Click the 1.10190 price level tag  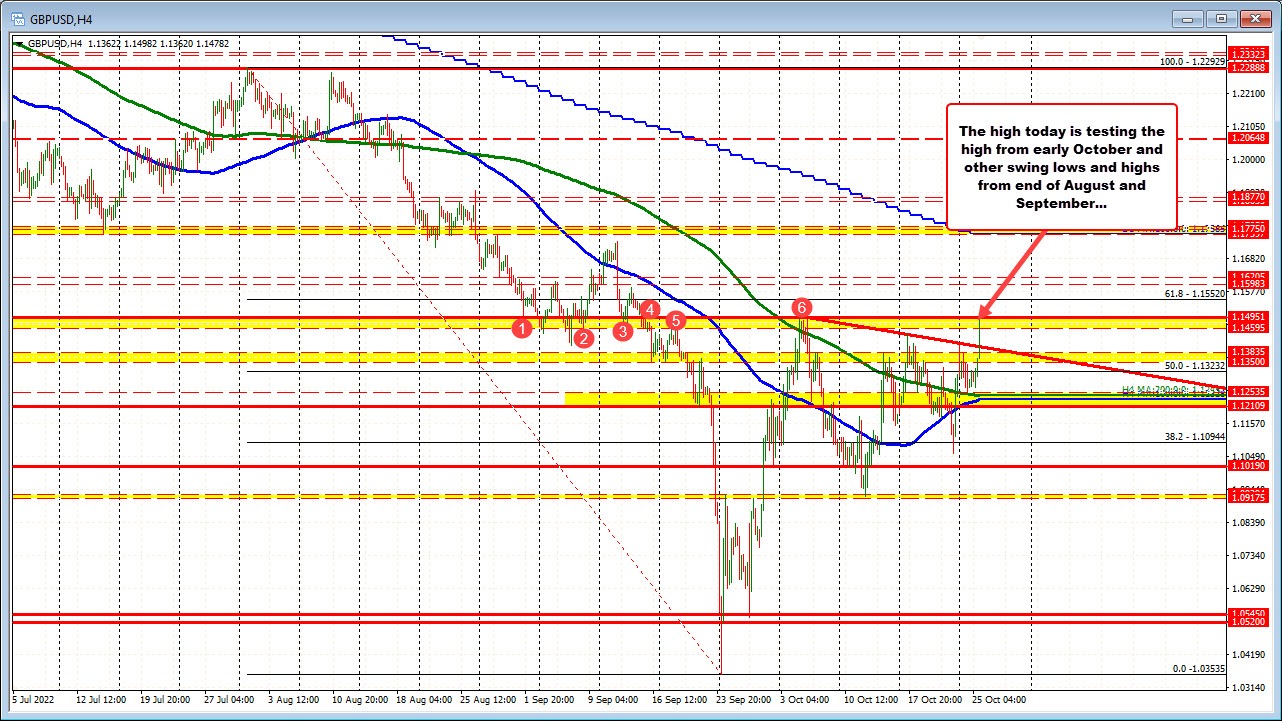click(1248, 466)
